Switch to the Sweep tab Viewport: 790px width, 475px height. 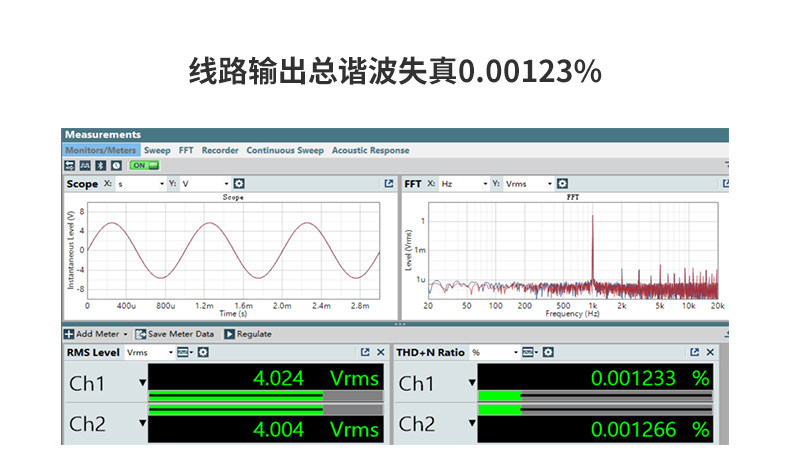pos(157,150)
